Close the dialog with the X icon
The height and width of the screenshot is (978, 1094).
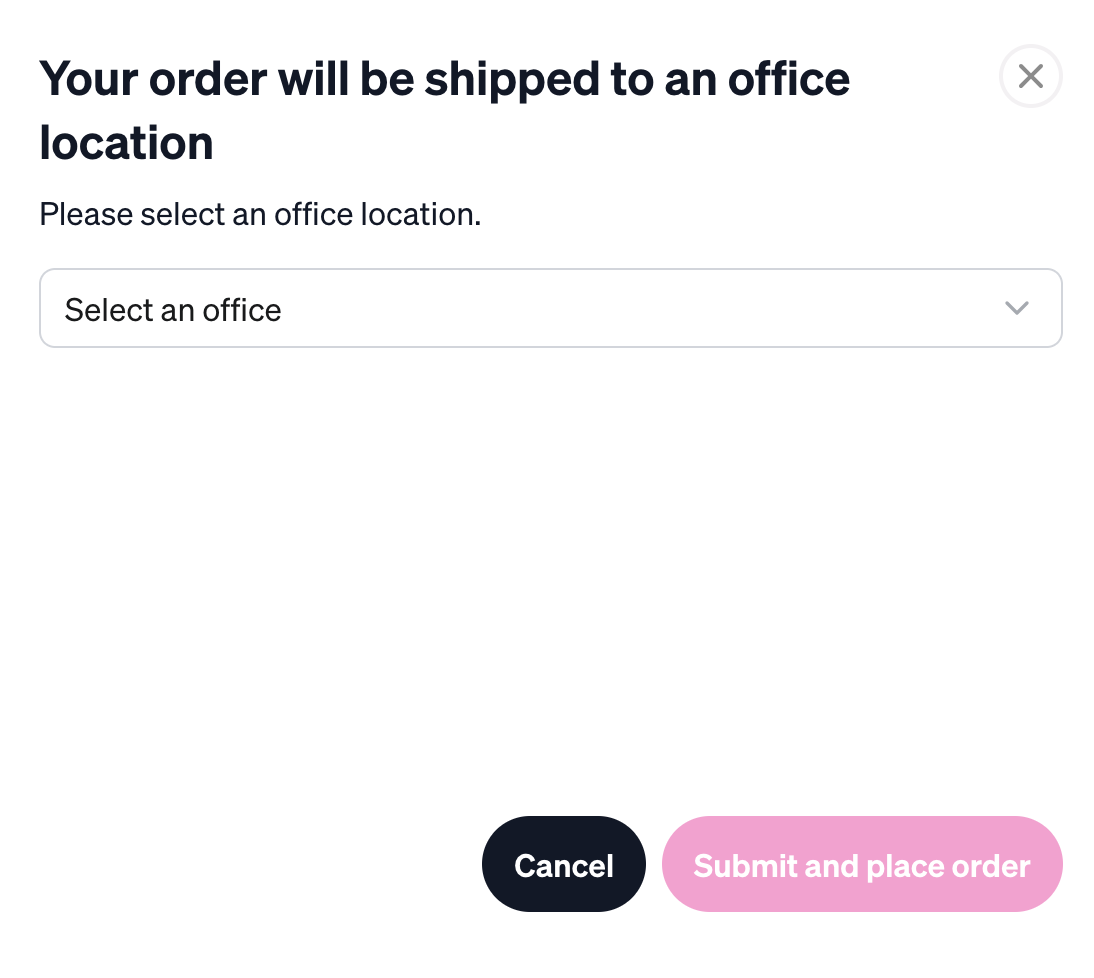(x=1031, y=76)
